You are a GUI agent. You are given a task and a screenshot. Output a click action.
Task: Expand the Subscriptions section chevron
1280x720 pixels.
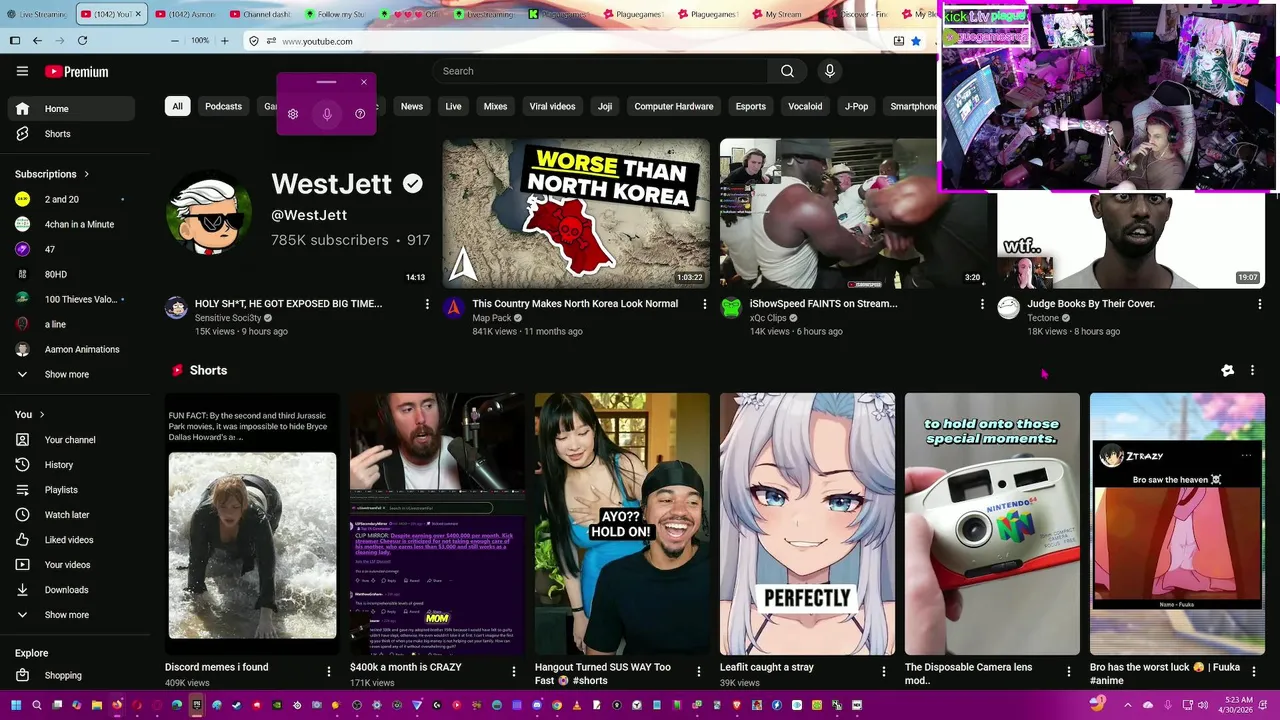(x=86, y=174)
